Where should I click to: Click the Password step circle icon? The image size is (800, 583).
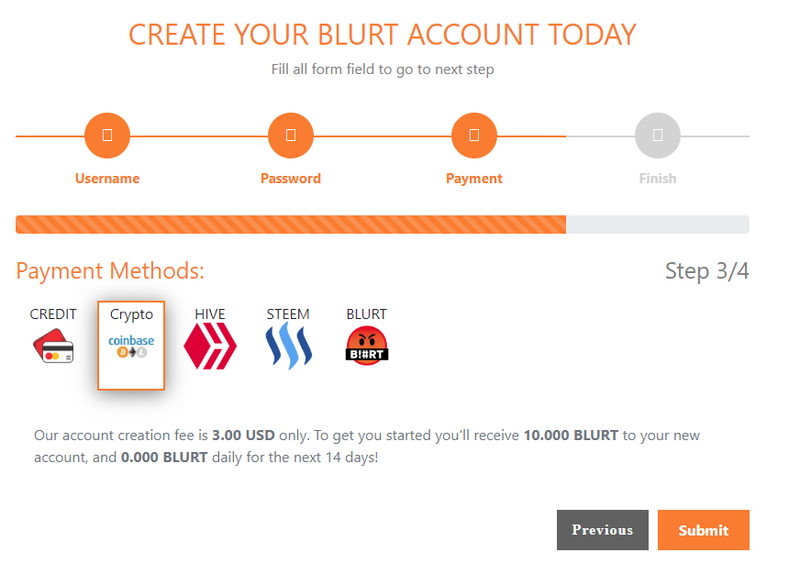click(x=290, y=135)
